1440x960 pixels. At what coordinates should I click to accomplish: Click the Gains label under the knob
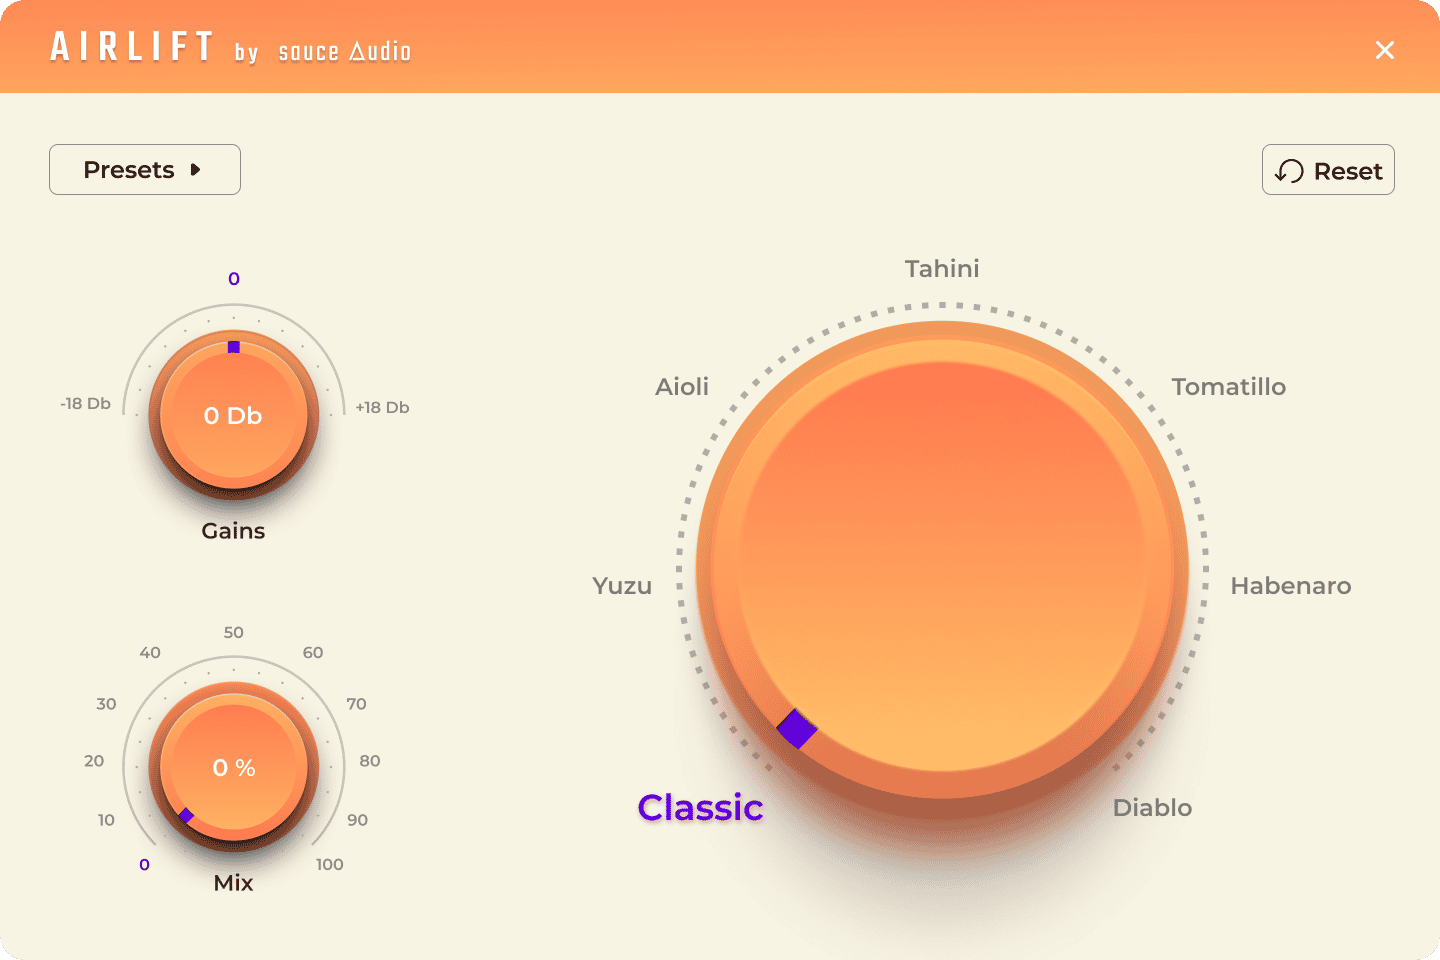point(234,531)
